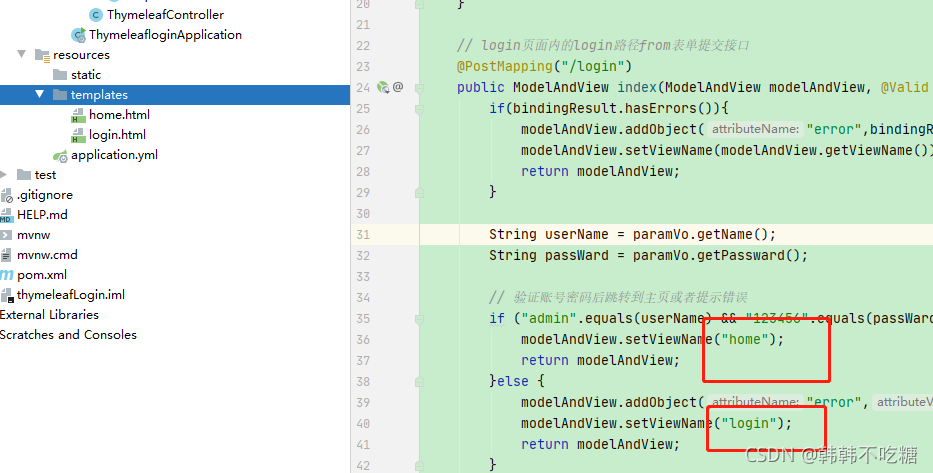933x473 pixels.
Task: Click the ThymeleafloginApplication Spring run icon
Action: 79,35
